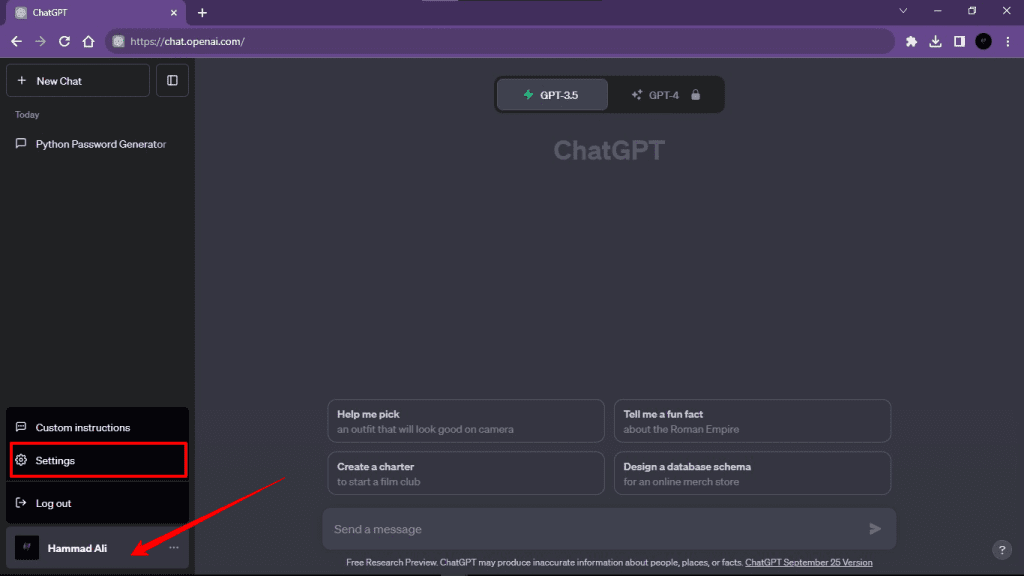1024x576 pixels.
Task: Click the ChatGPT browser tab
Action: [x=96, y=12]
